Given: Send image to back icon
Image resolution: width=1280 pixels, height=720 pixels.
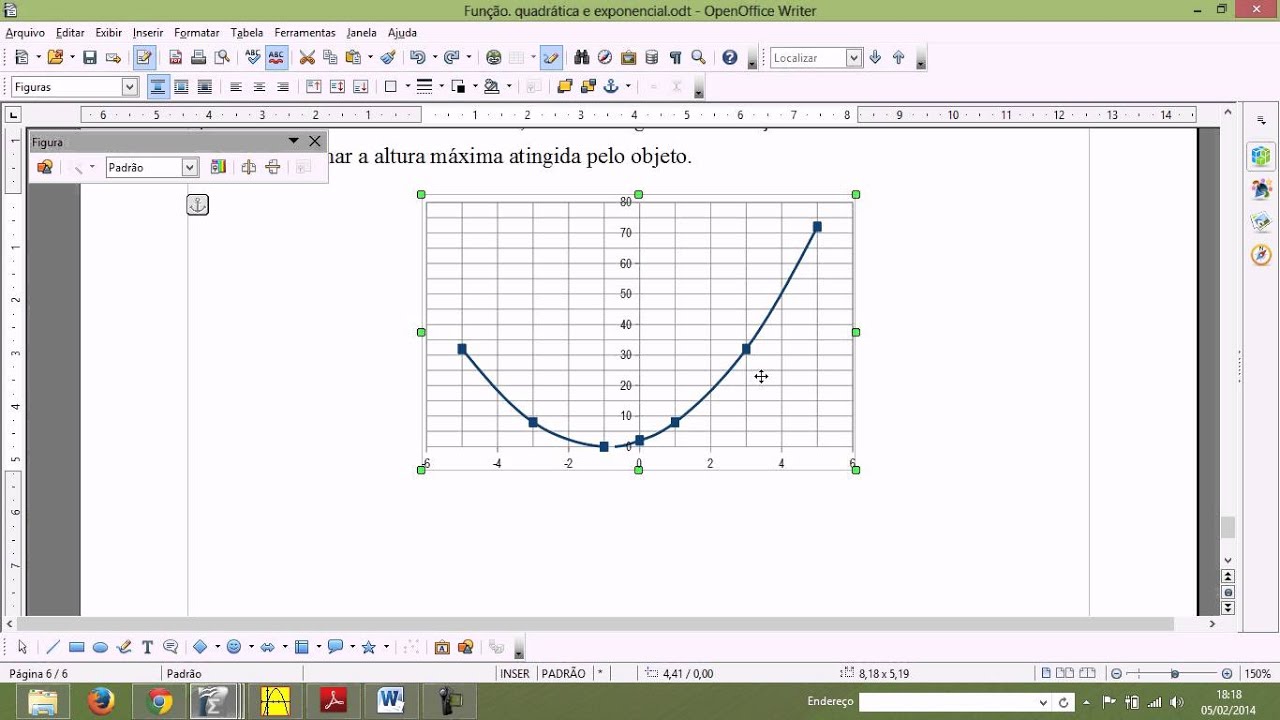Looking at the screenshot, I should [588, 87].
